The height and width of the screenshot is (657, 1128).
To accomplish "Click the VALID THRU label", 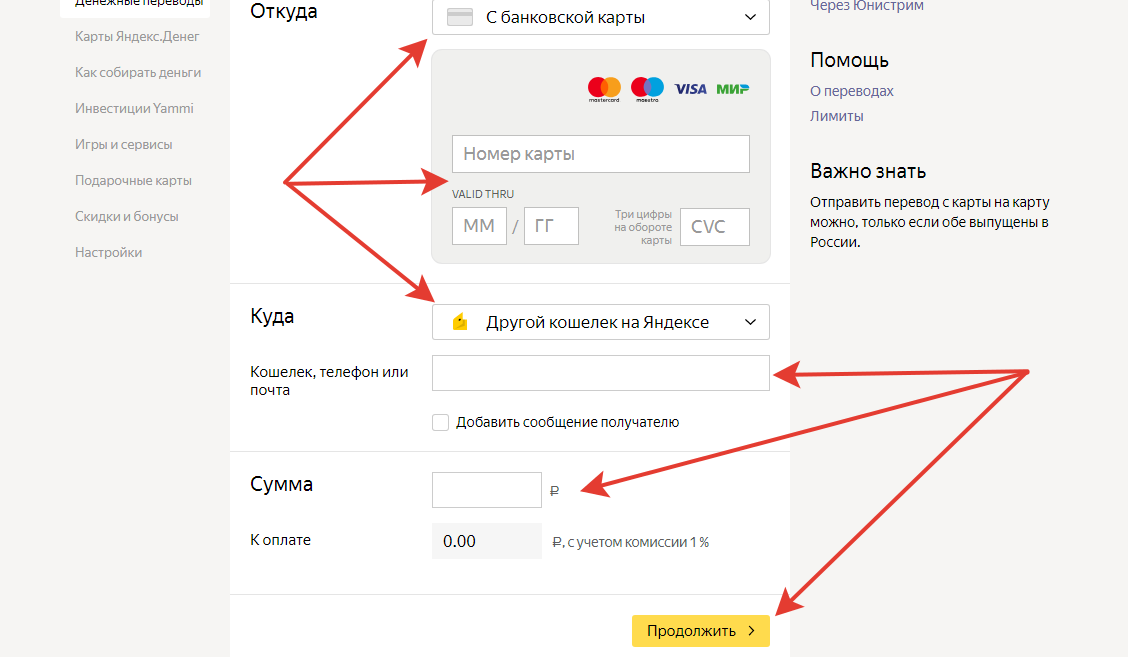I will [x=483, y=194].
